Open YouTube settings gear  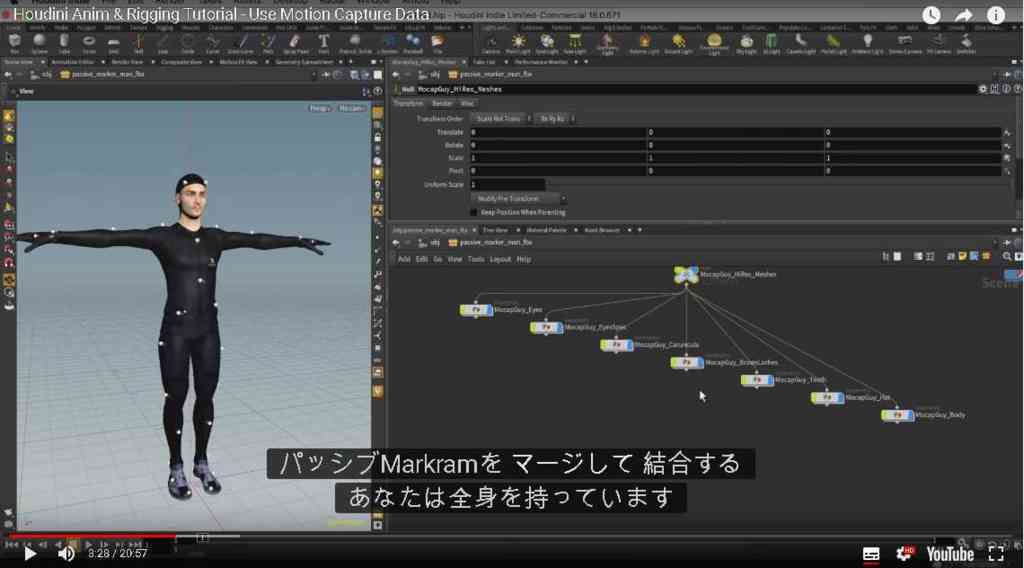[904, 554]
